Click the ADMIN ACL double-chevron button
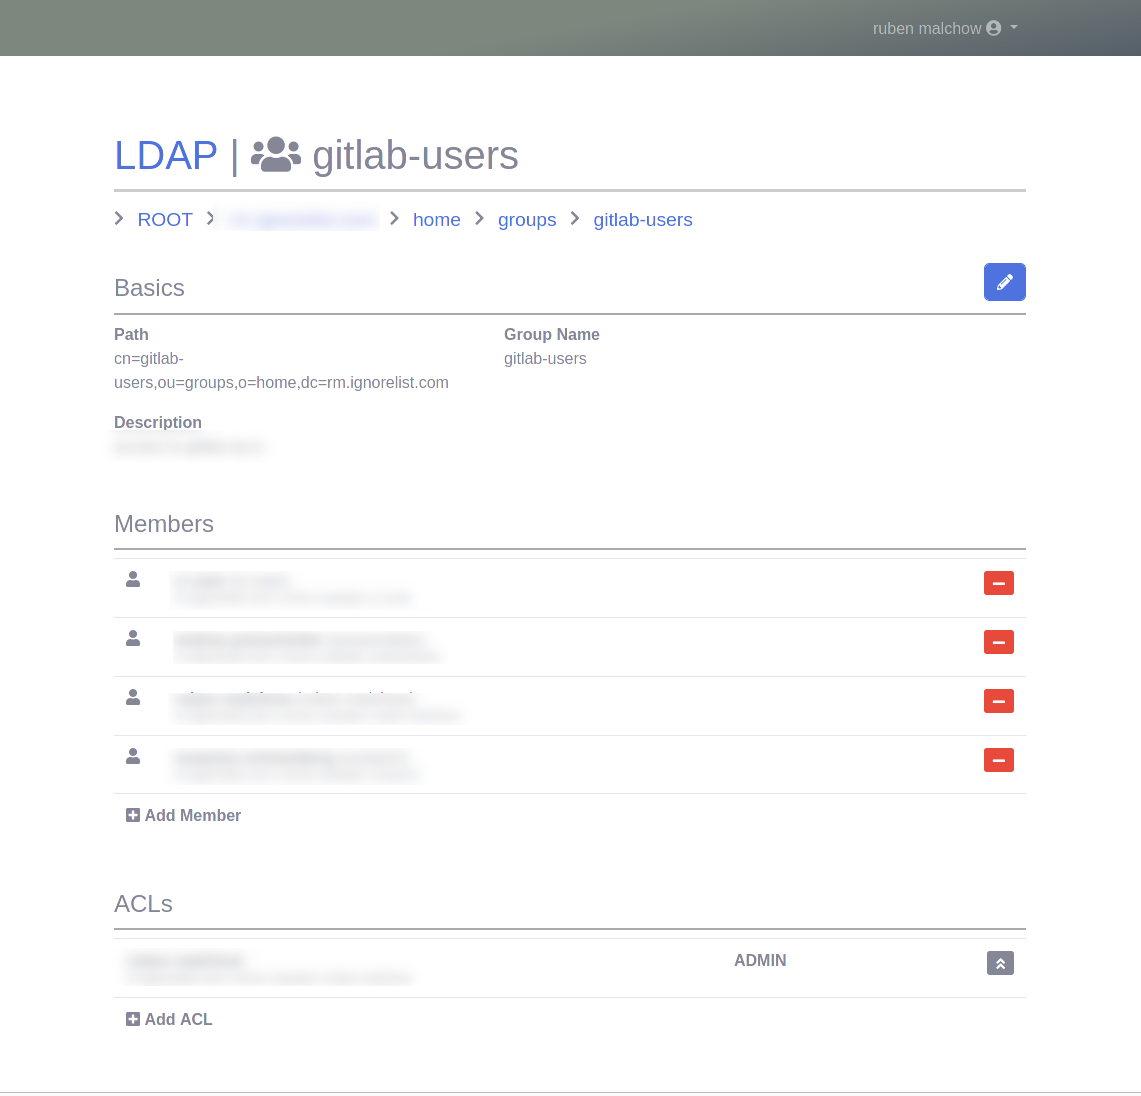This screenshot has height=1096, width=1141. (x=1000, y=963)
